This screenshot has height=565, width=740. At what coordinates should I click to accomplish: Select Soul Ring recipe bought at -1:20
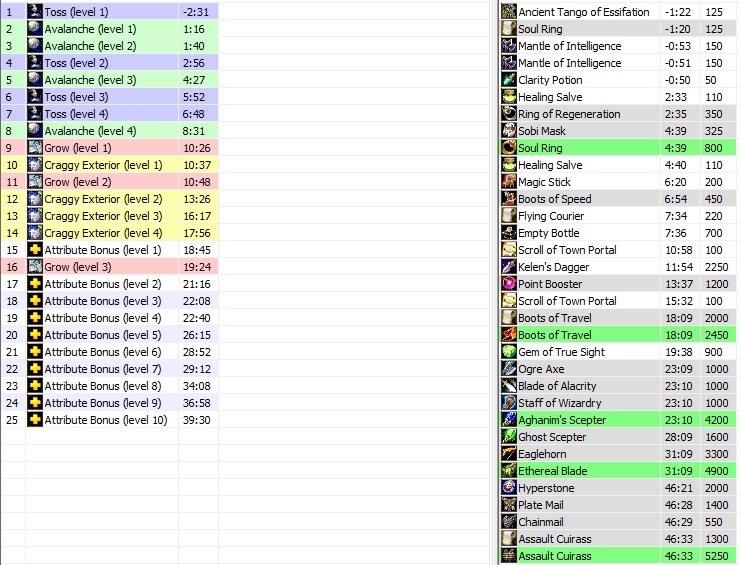[540, 29]
